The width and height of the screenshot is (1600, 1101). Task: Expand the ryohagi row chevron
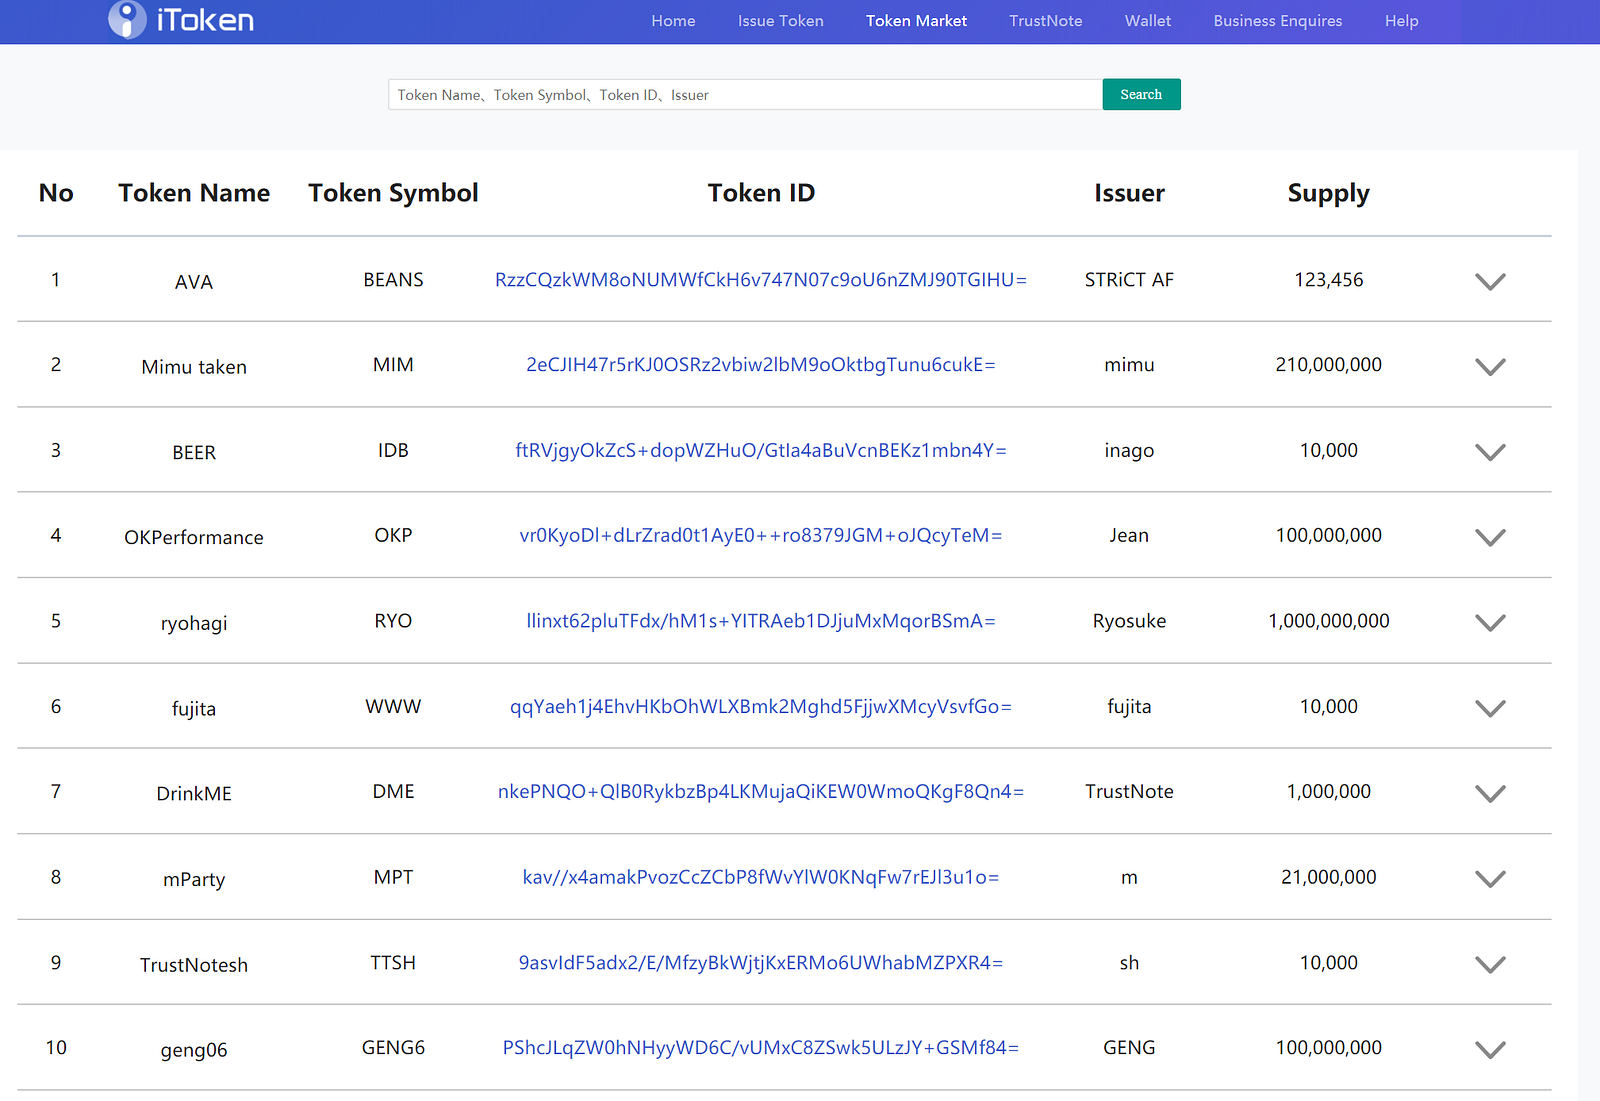pos(1490,623)
